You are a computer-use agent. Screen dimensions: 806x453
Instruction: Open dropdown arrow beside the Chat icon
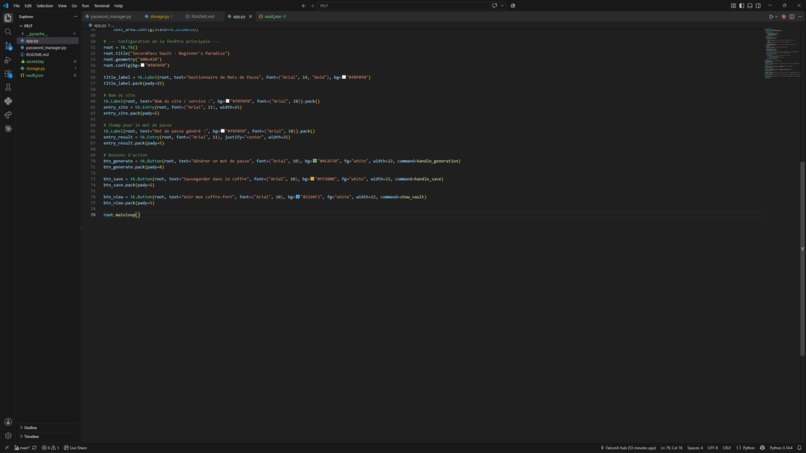click(x=502, y=6)
